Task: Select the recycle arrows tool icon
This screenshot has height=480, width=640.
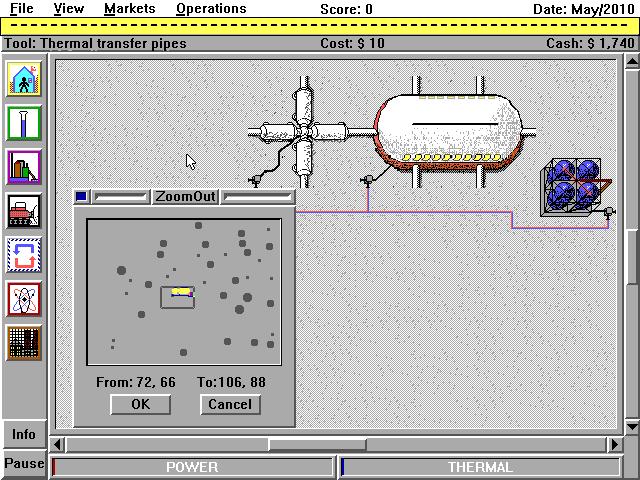Action: point(24,255)
